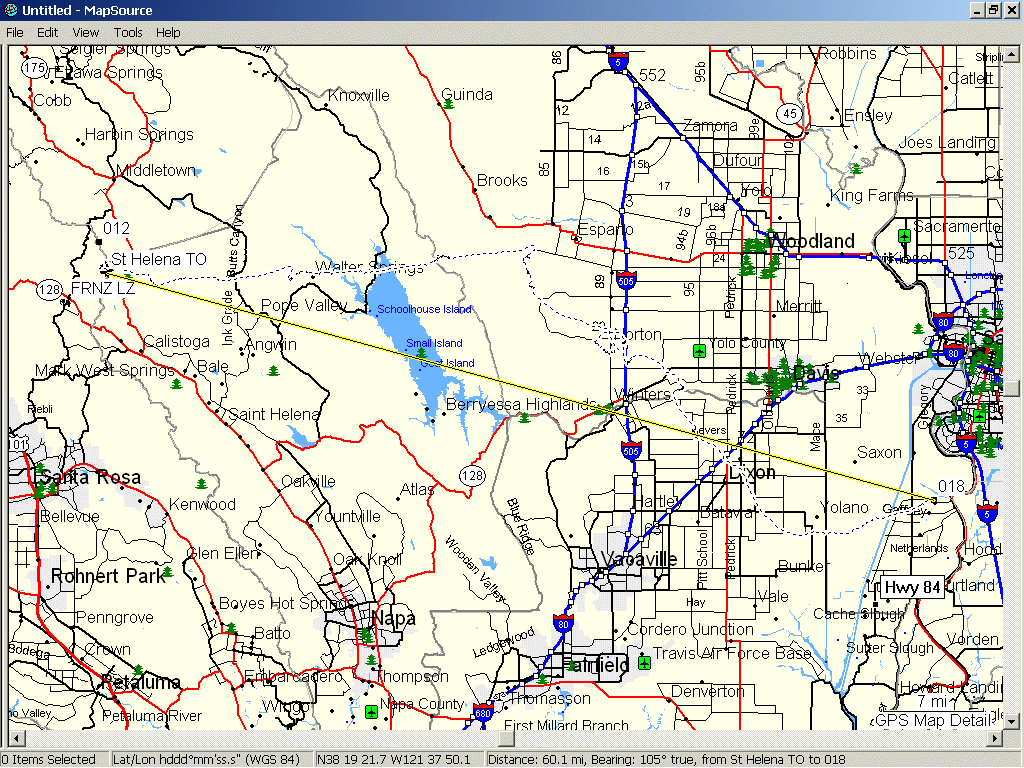Restore the MapSource window

pyautogui.click(x=993, y=10)
